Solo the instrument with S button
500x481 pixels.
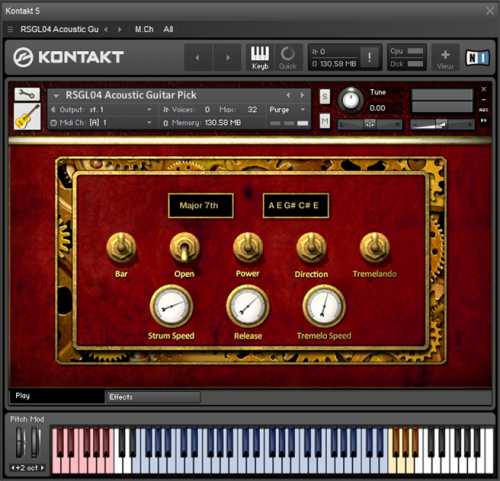(x=325, y=97)
